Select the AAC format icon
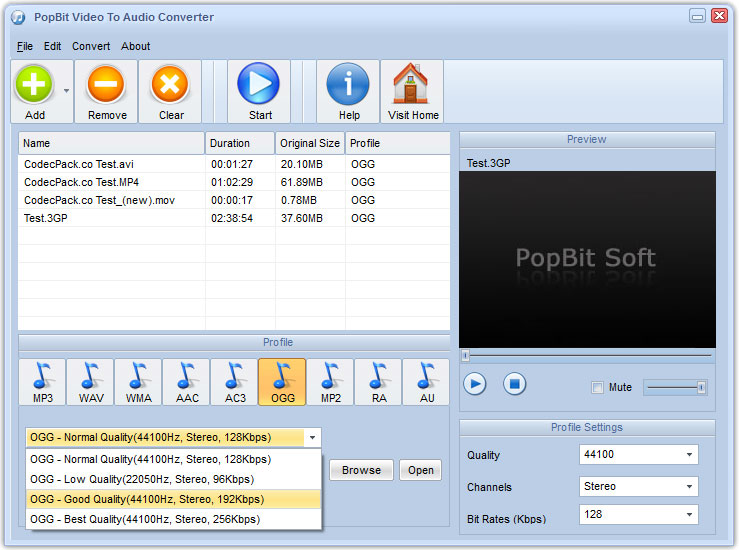The width and height of the screenshot is (739, 550). click(x=187, y=382)
